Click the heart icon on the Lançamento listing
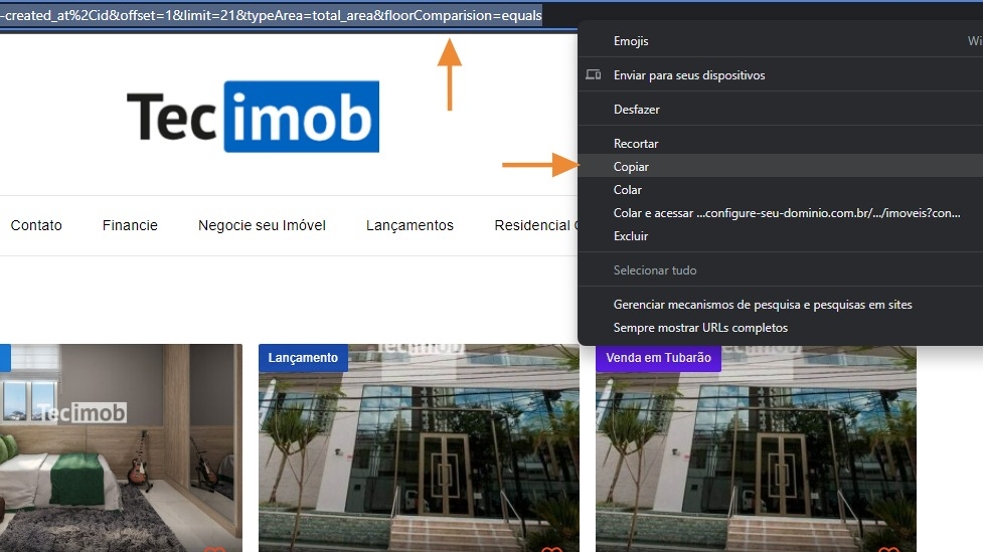This screenshot has height=552, width=983. click(552, 549)
